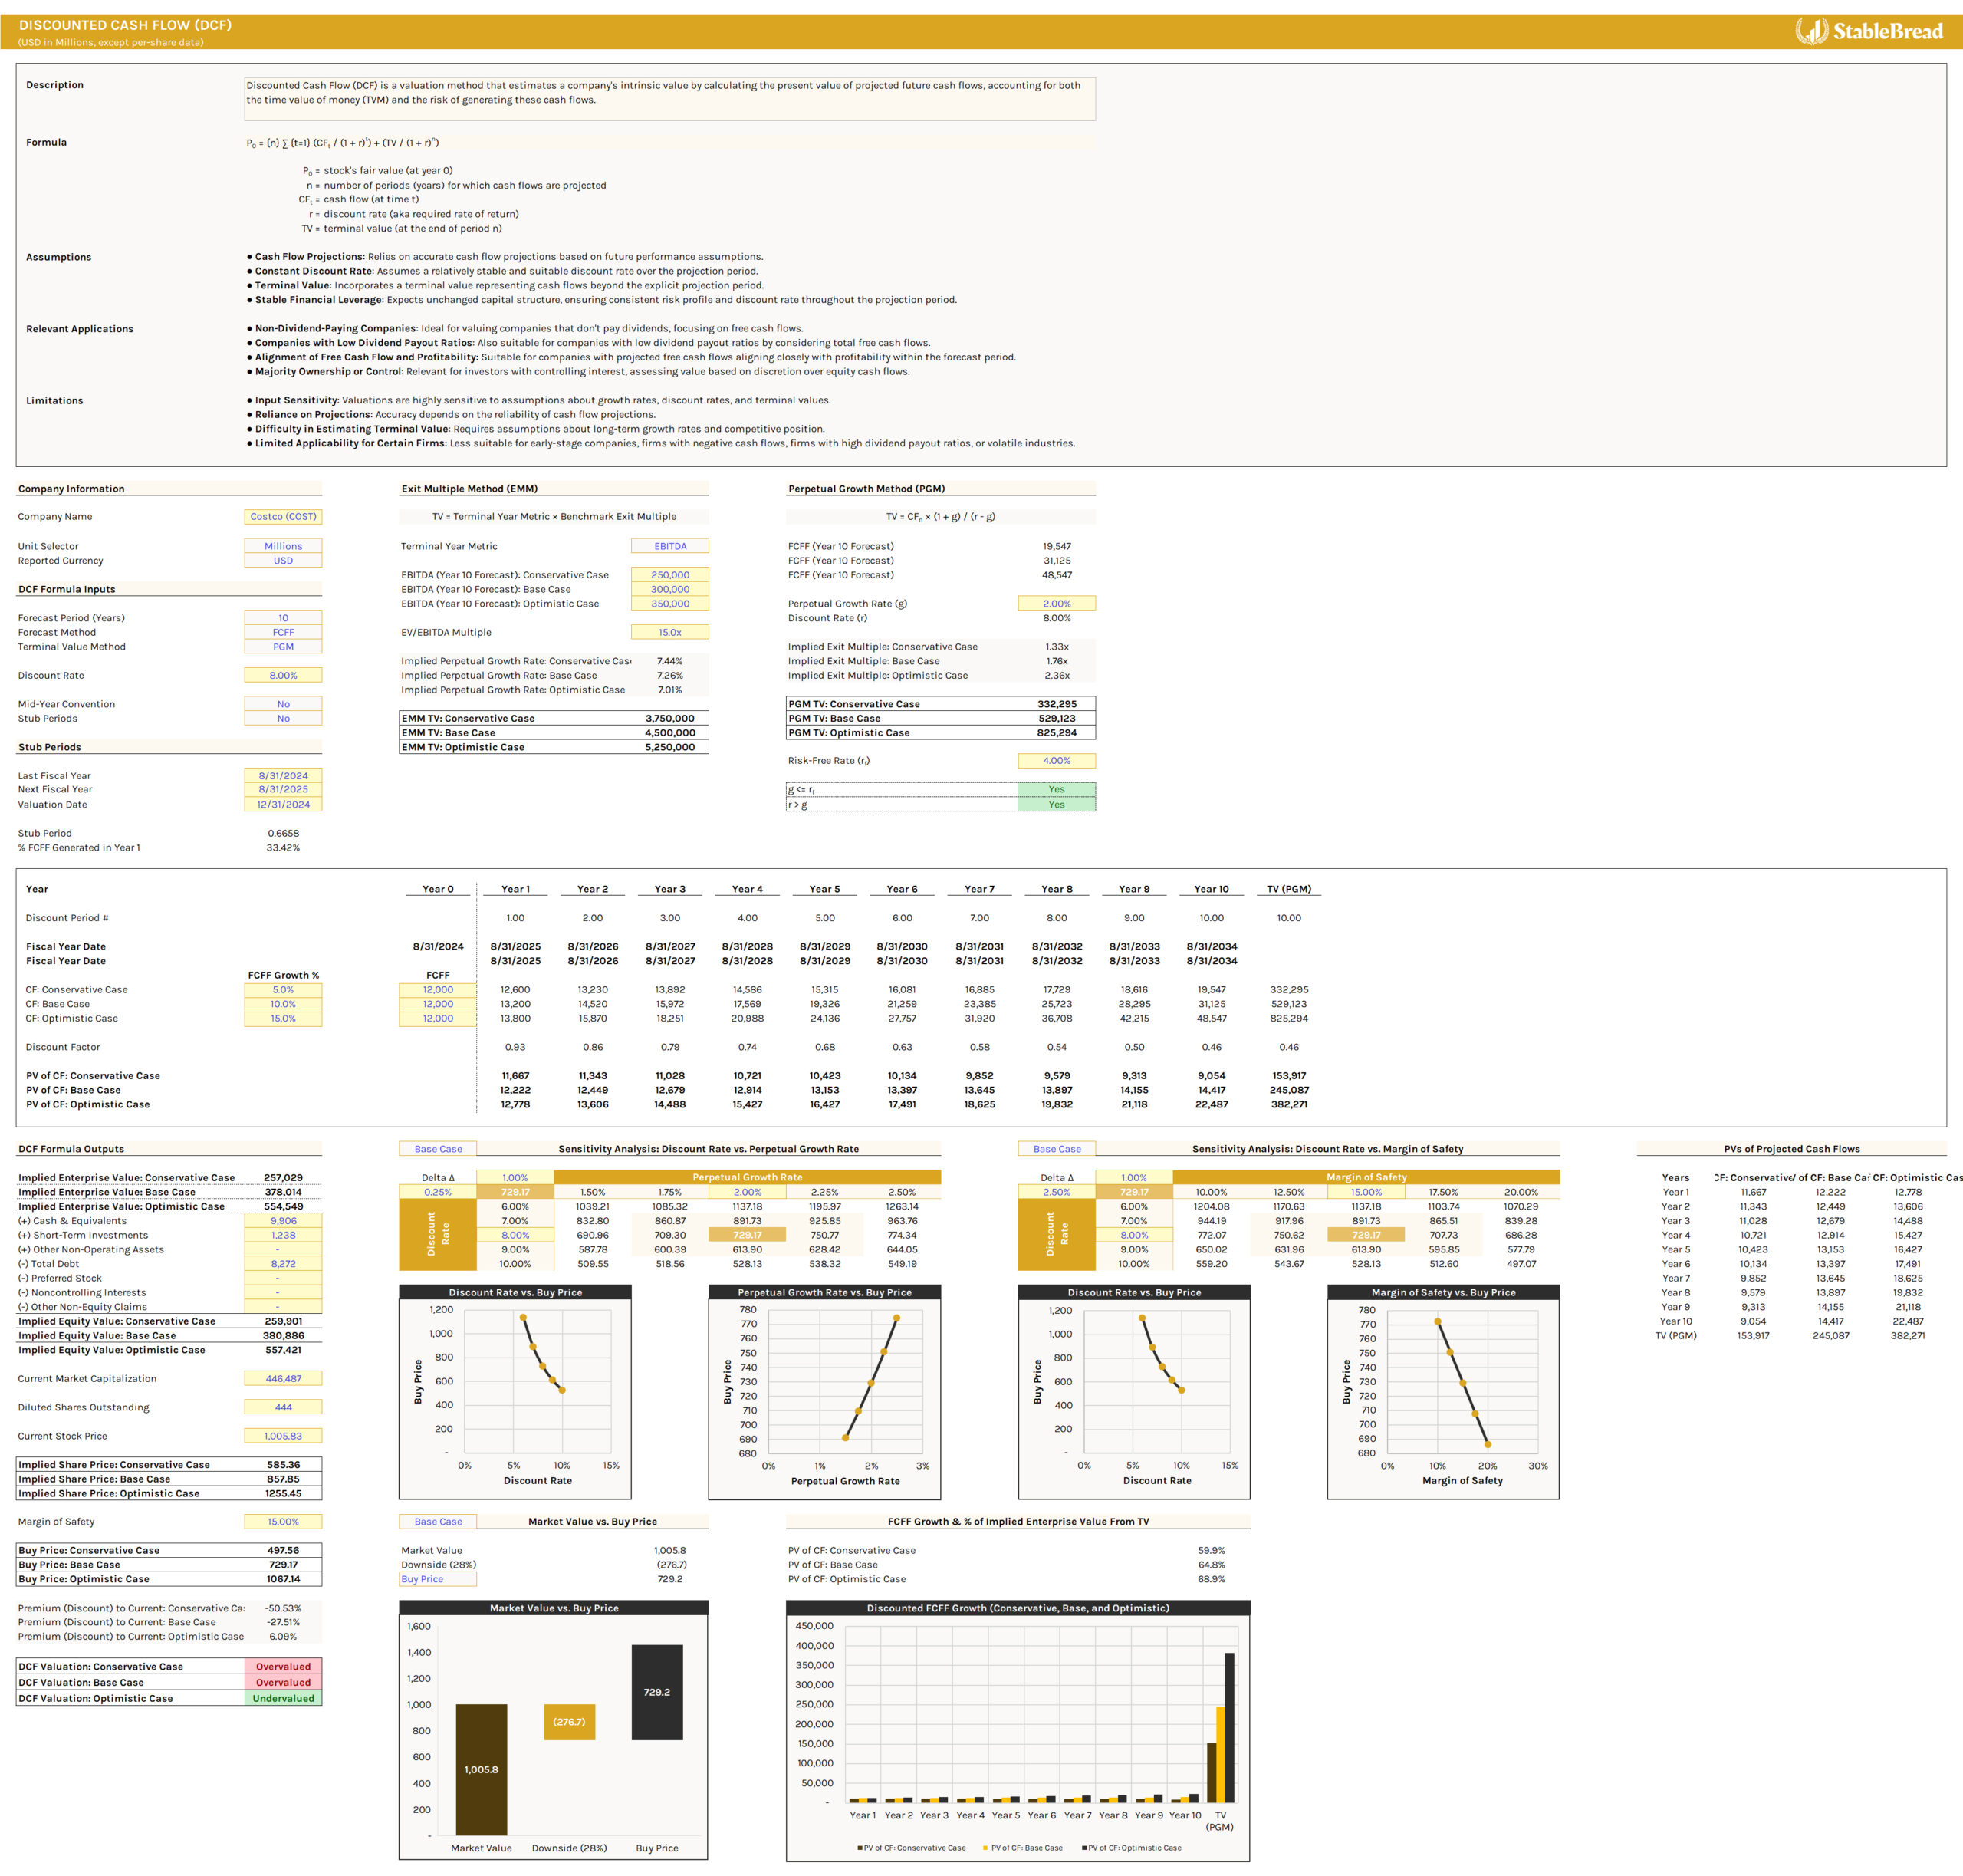Select Base Case selector beside Market Value vs. Buy Price
Image resolution: width=1963 pixels, height=1876 pixels.
[x=438, y=1522]
